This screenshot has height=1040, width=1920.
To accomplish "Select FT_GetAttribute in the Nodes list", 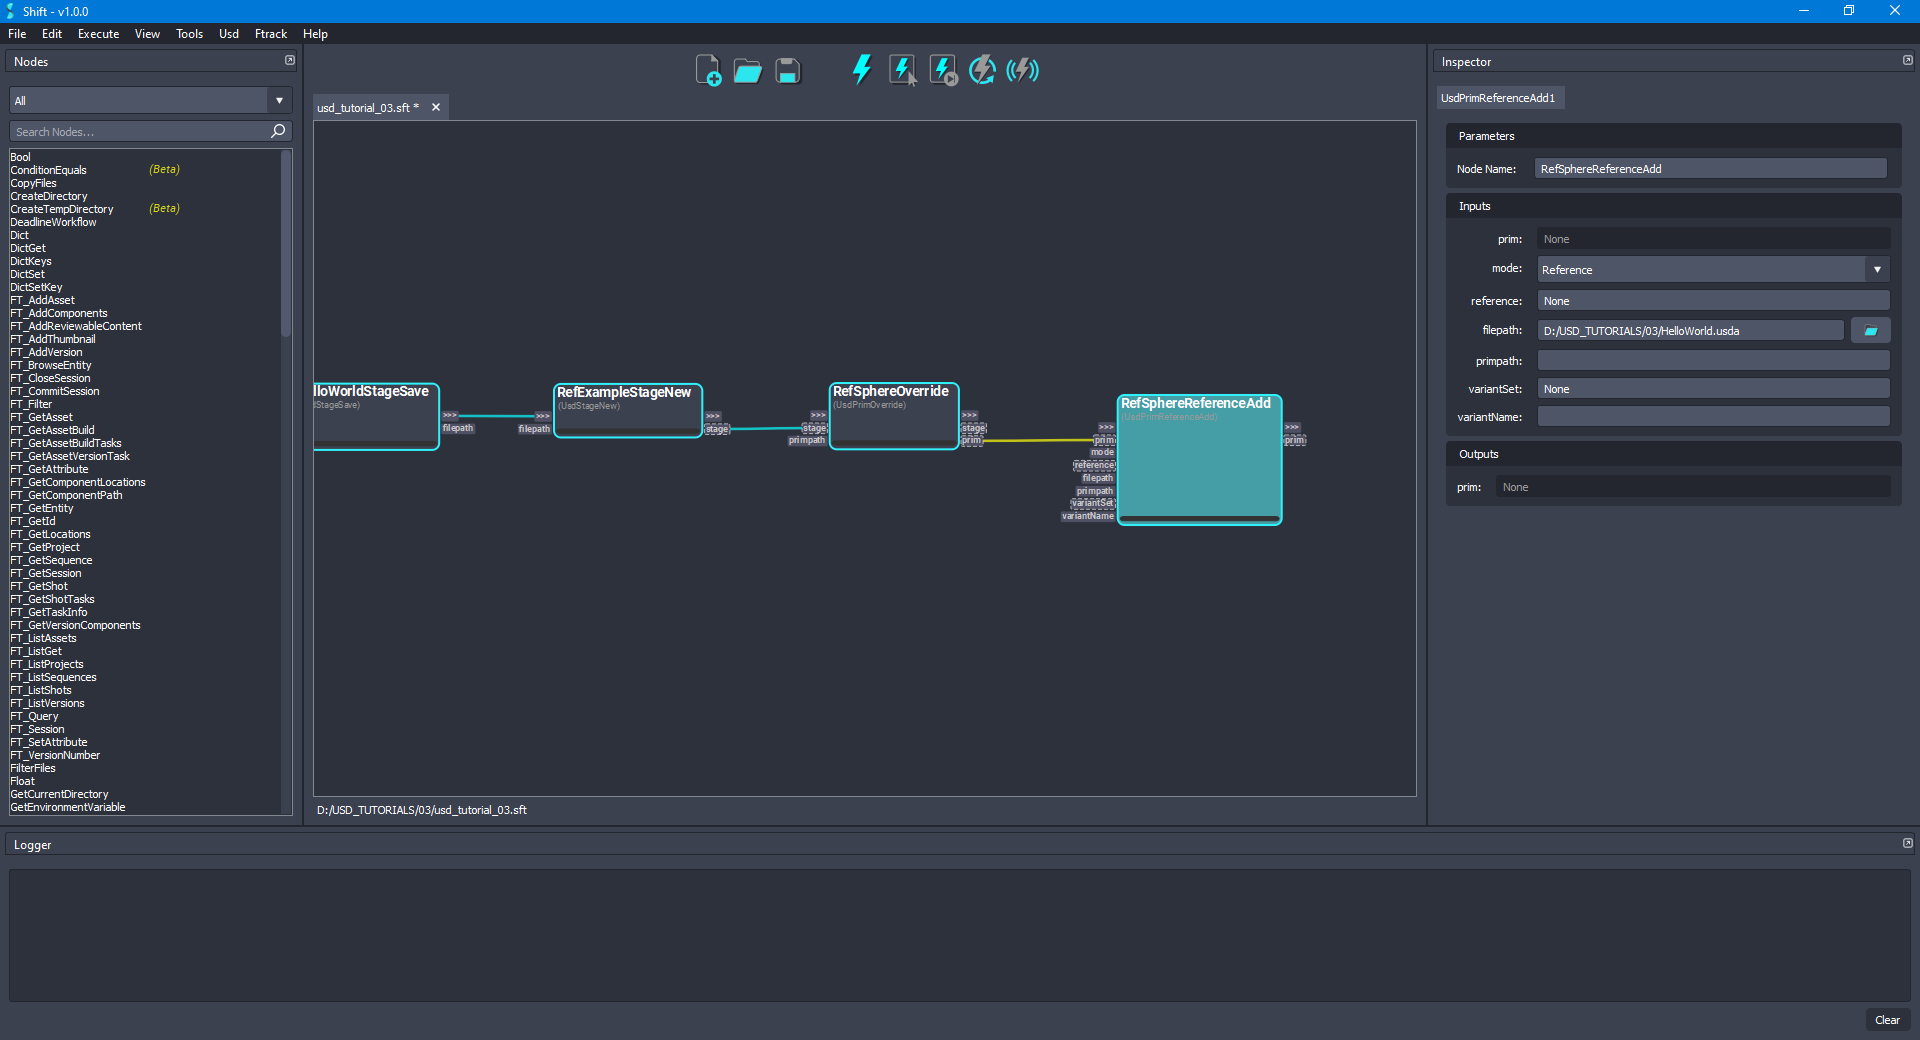I will pos(50,469).
